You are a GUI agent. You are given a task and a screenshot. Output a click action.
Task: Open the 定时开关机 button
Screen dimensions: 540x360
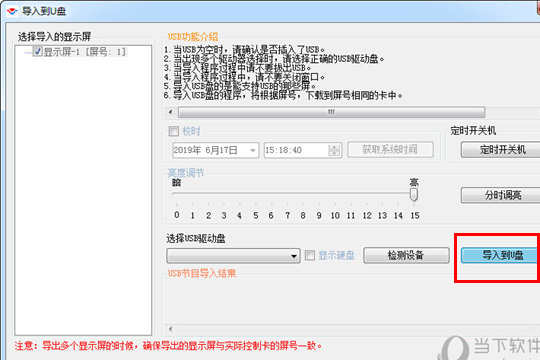(501, 150)
